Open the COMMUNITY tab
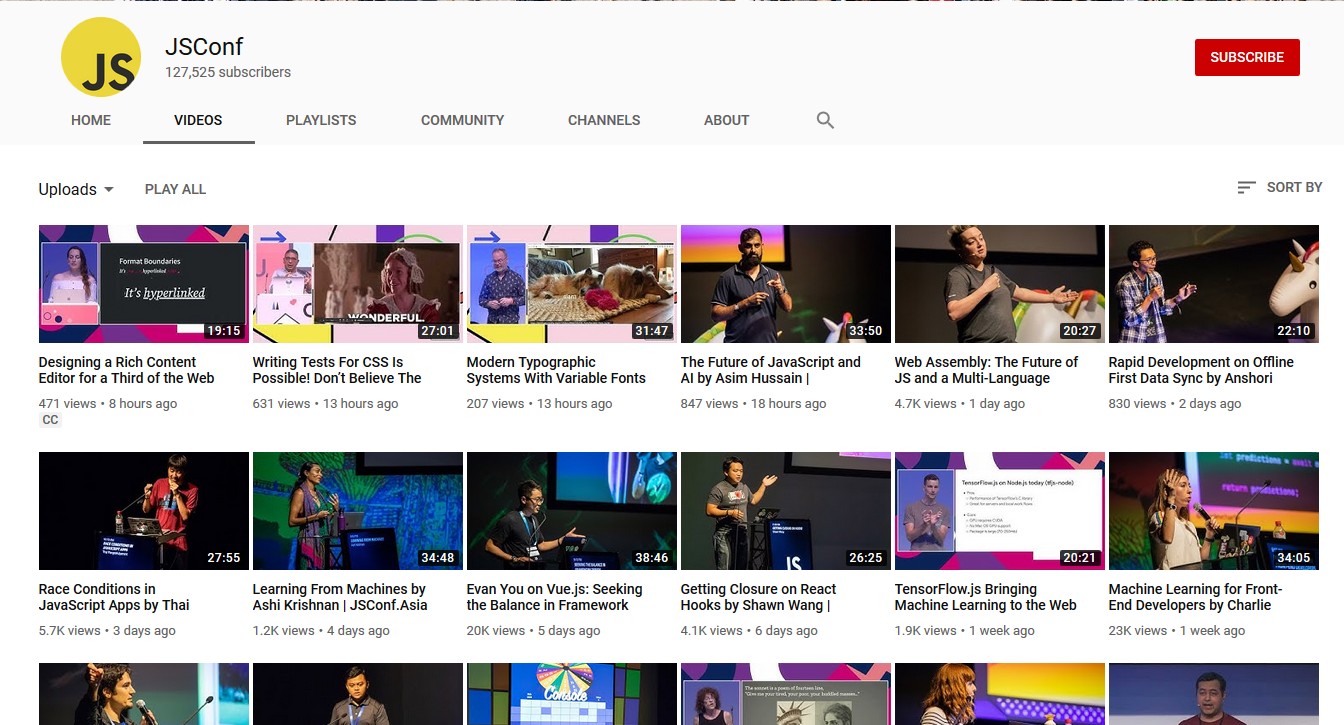The image size is (1344, 725). point(462,120)
